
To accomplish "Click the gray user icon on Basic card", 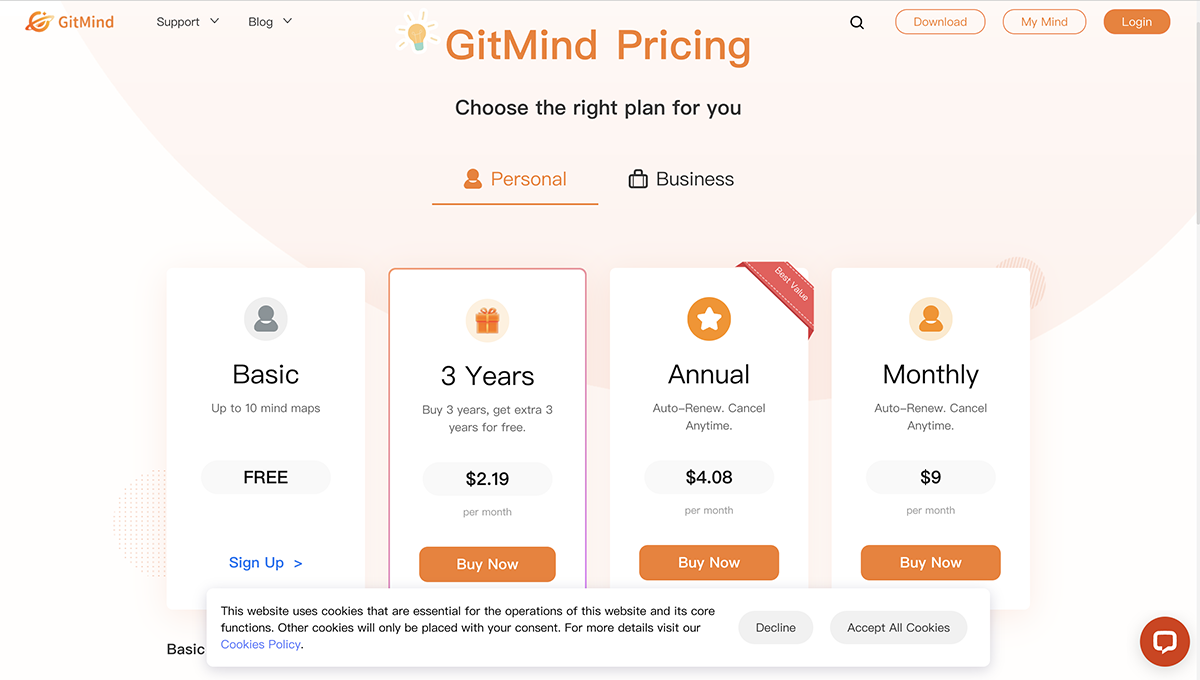I will point(265,319).
